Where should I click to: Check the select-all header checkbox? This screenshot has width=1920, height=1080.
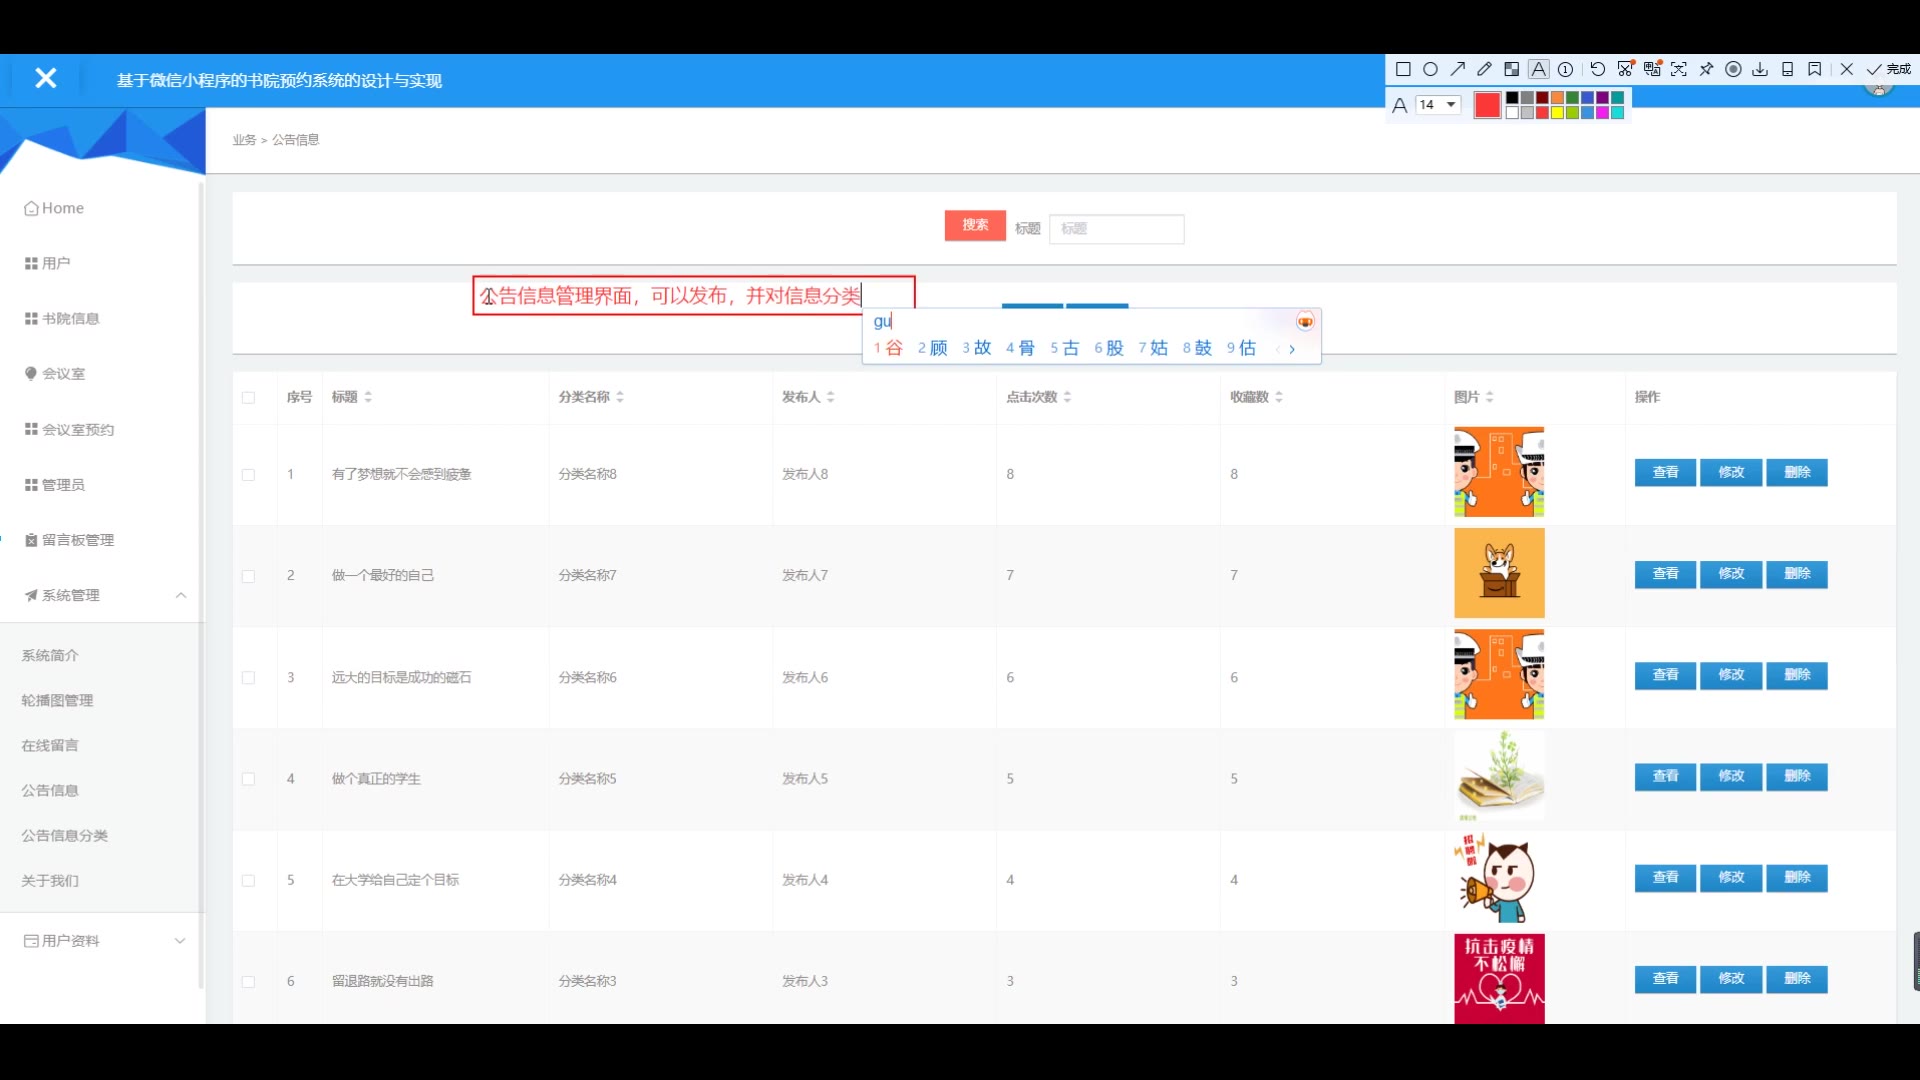pos(248,398)
